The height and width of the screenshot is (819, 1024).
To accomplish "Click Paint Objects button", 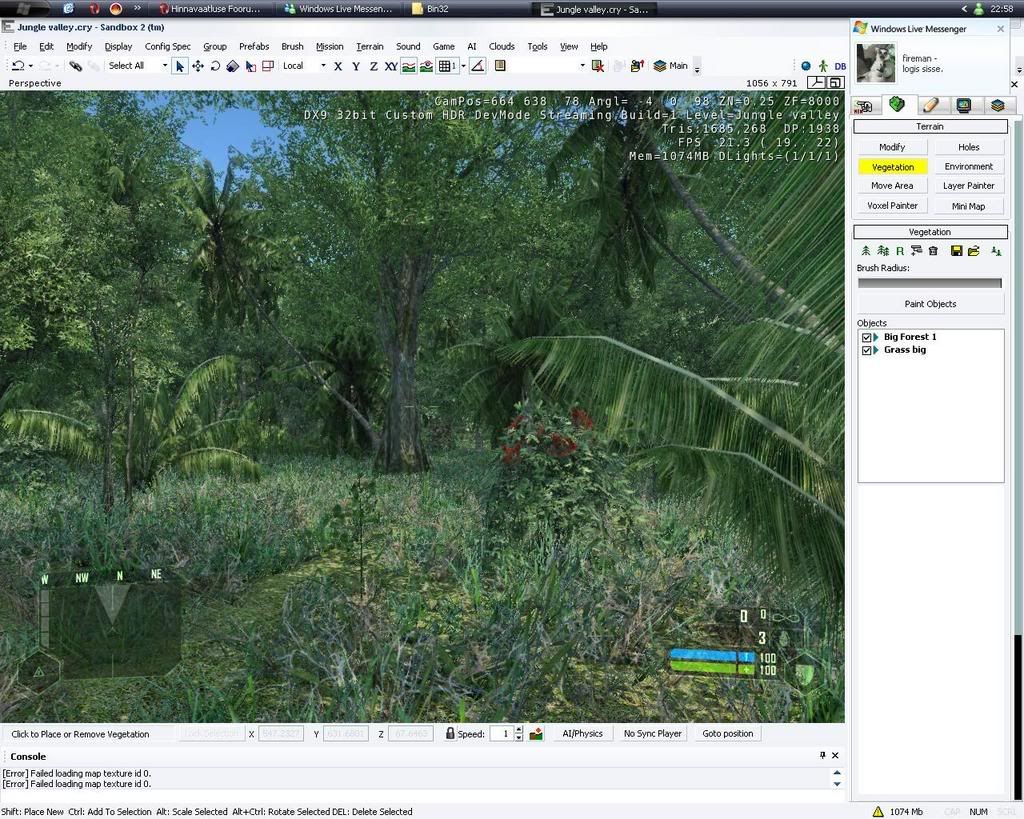I will [931, 304].
